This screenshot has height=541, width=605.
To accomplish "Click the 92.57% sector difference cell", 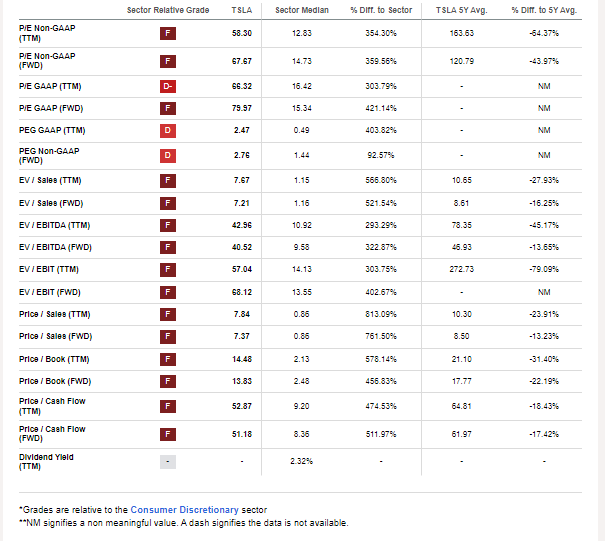I will (x=381, y=156).
